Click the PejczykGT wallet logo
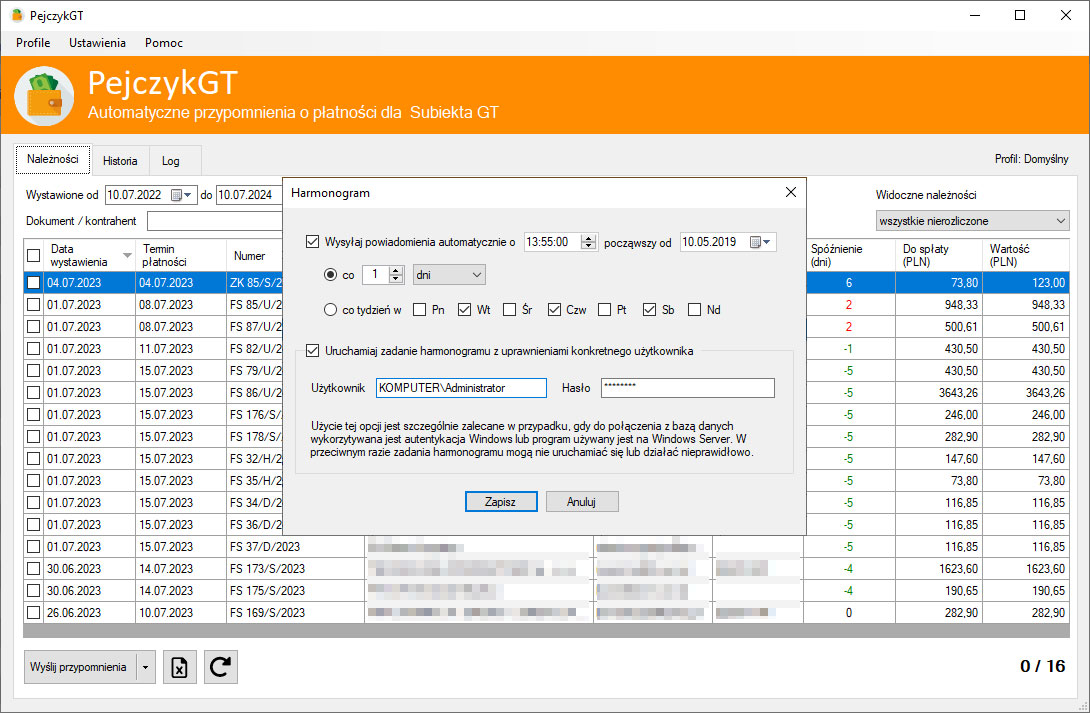This screenshot has width=1090, height=713. 44,96
